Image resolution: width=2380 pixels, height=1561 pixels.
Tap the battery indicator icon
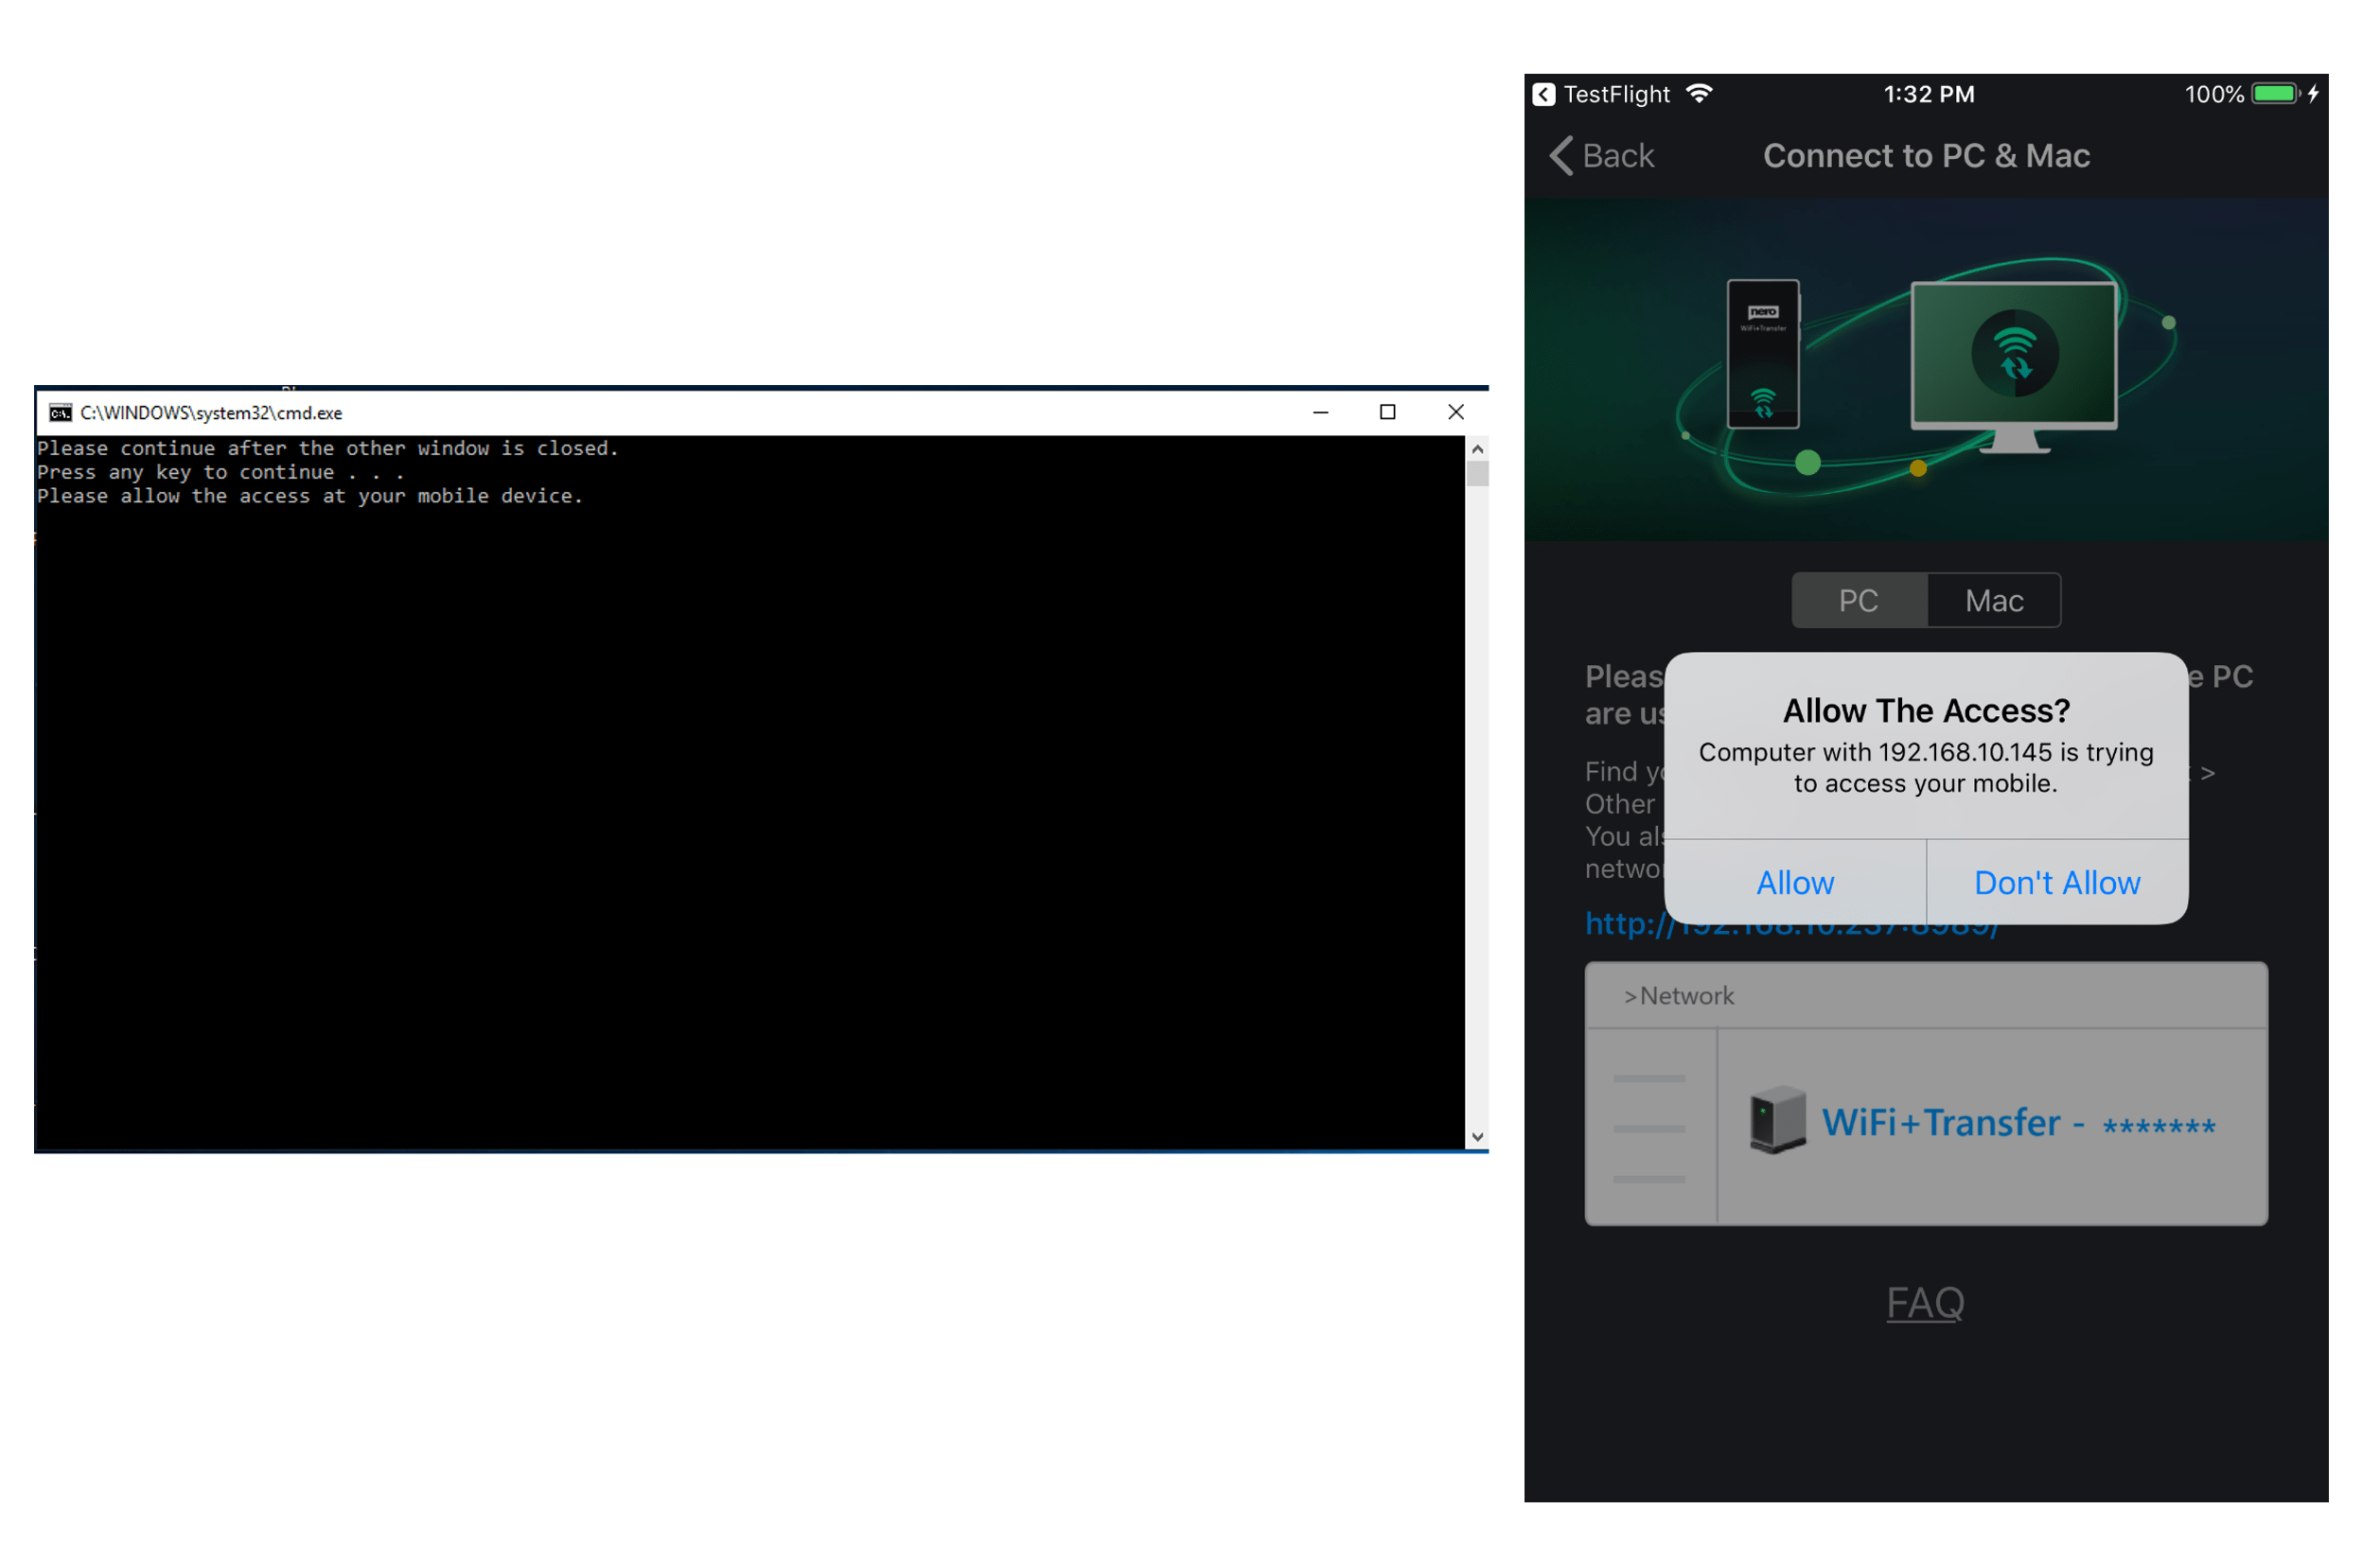[x=2276, y=94]
